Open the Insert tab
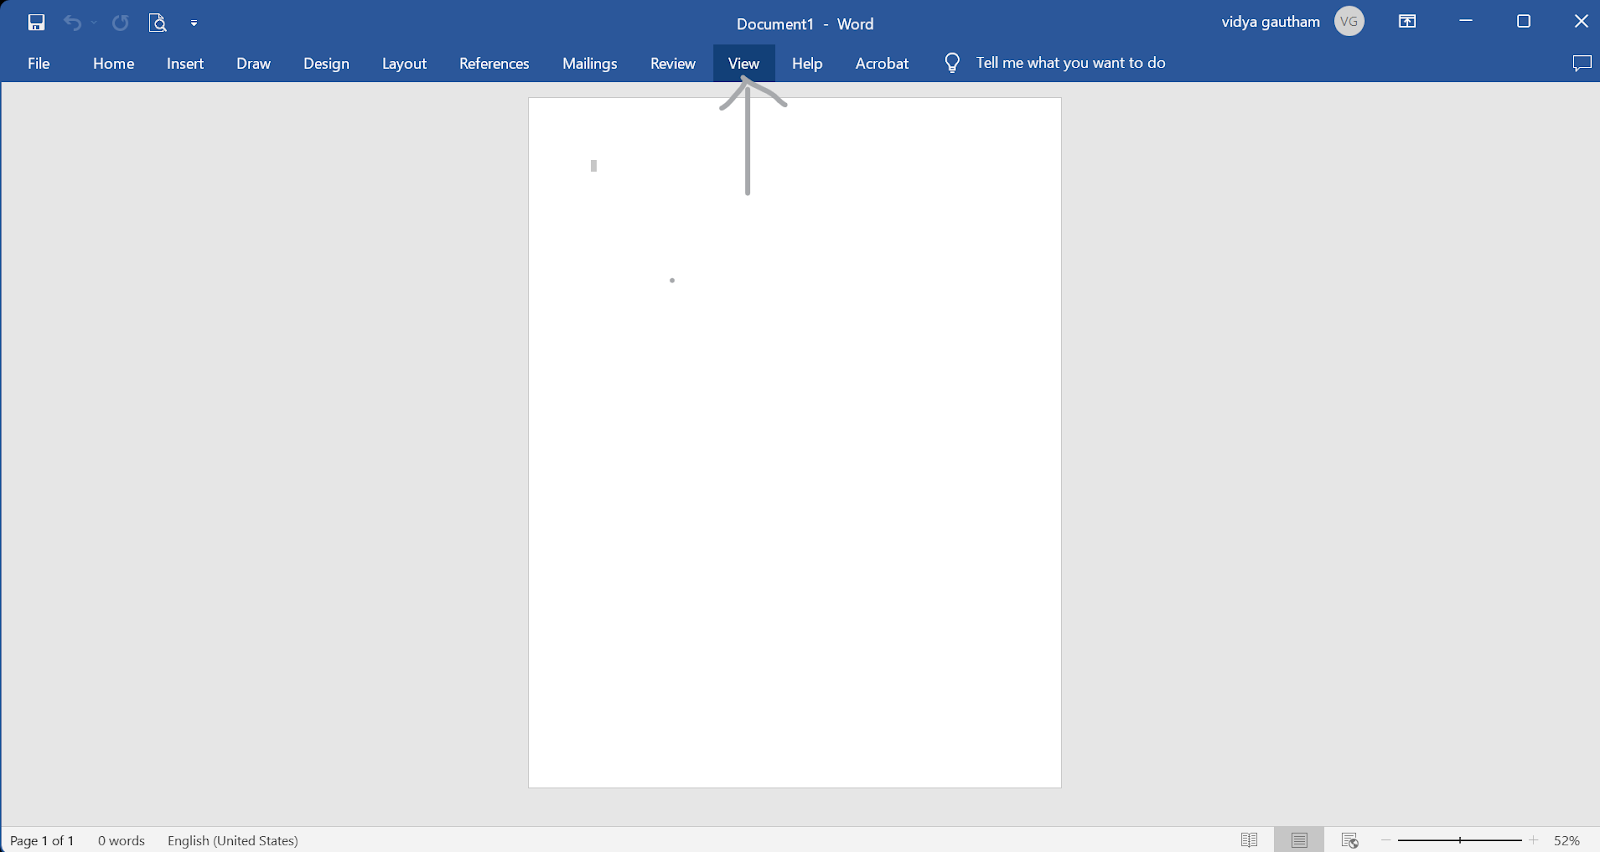The width and height of the screenshot is (1600, 852). (x=185, y=63)
